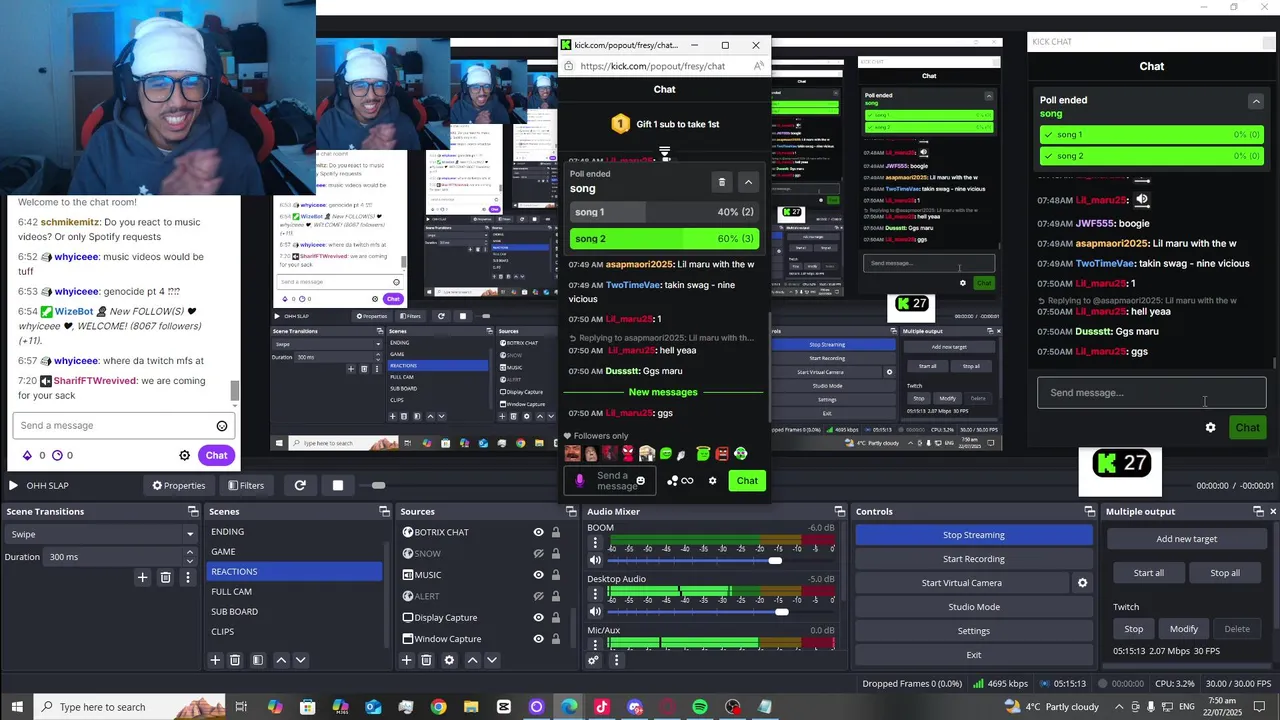1280x720 pixels.
Task: Move selected scene up
Action: point(281,660)
